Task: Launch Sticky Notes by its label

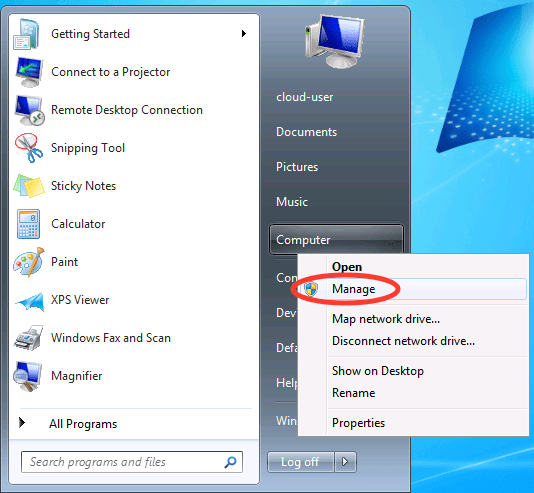Action: coord(83,186)
